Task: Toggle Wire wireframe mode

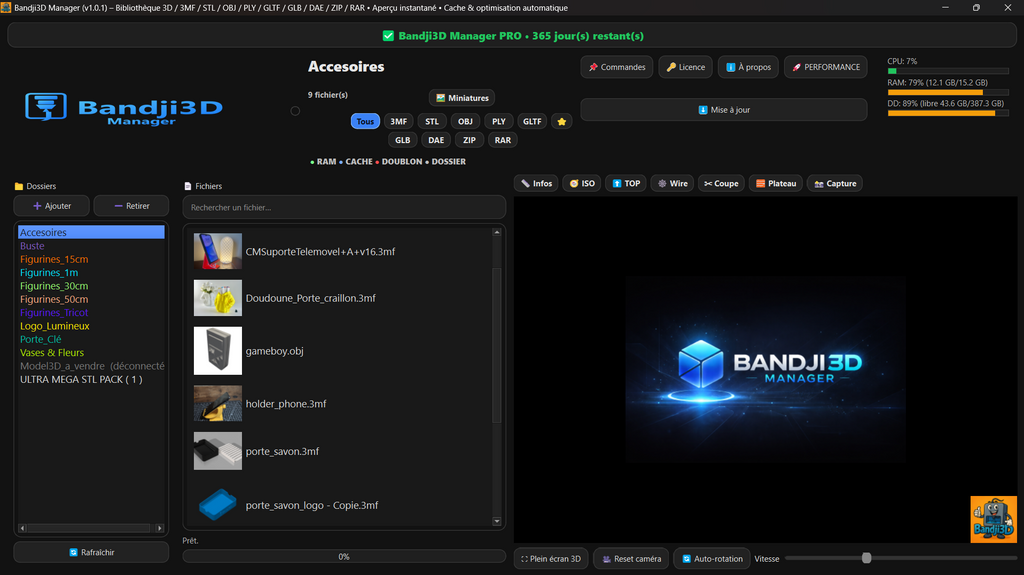Action: coord(672,184)
